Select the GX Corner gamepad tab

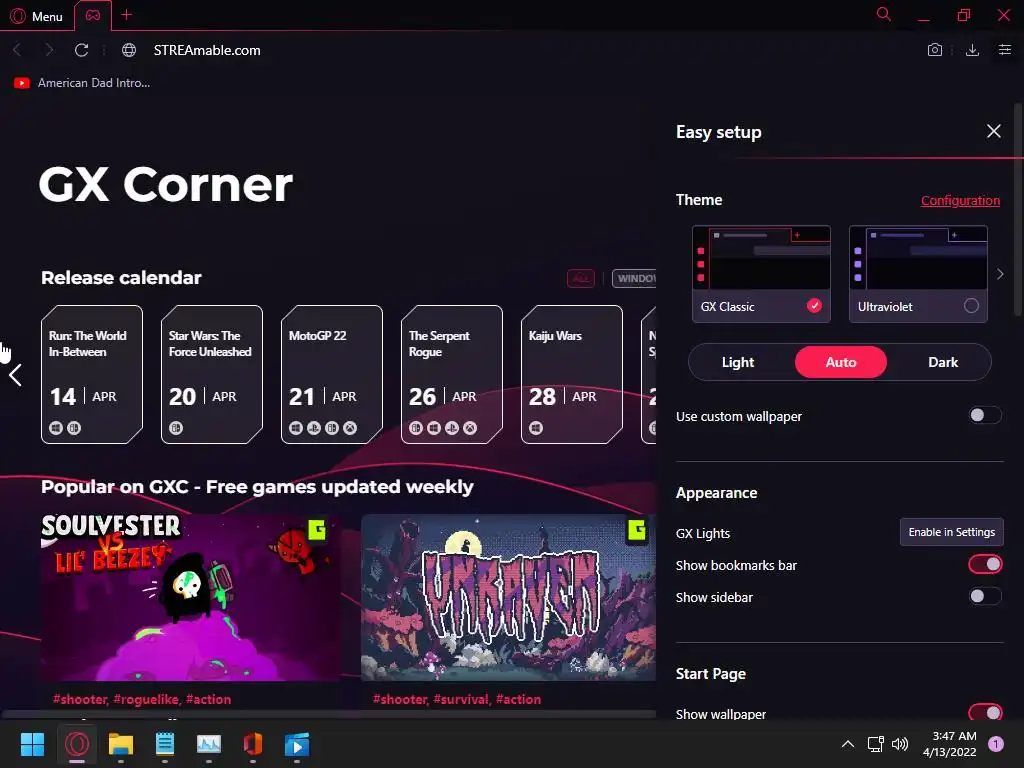93,15
